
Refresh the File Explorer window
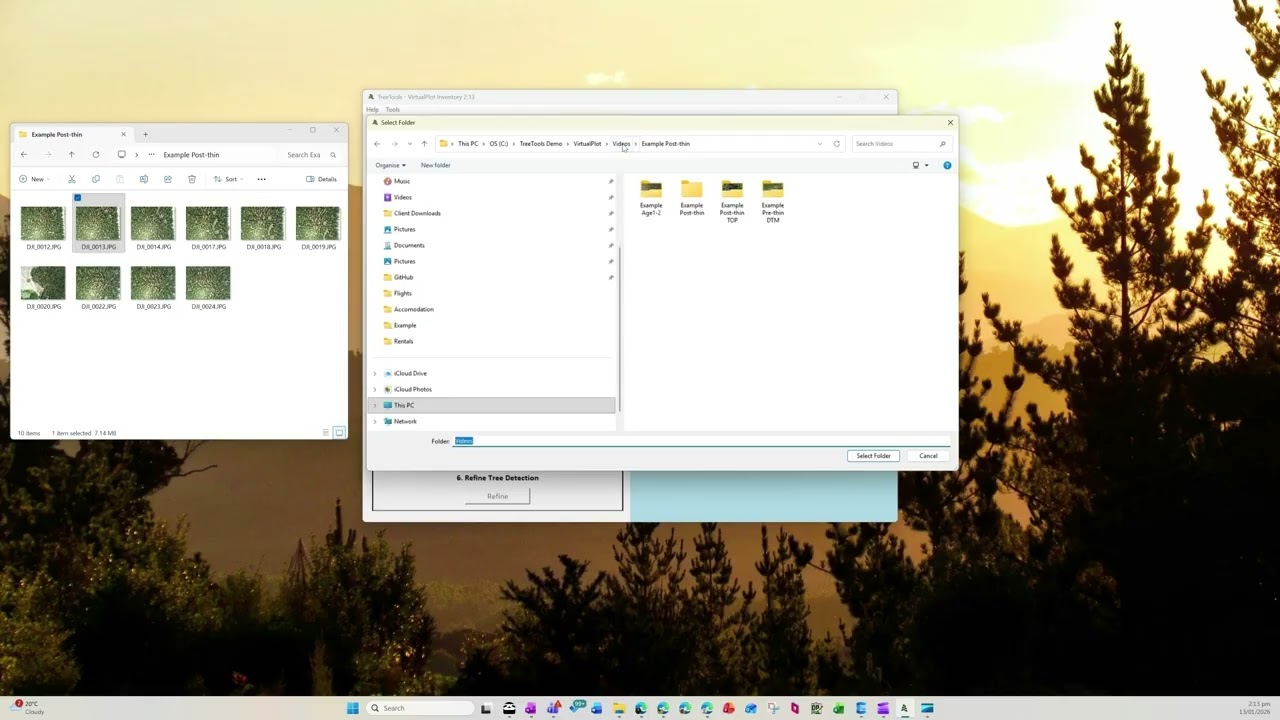pyautogui.click(x=96, y=155)
